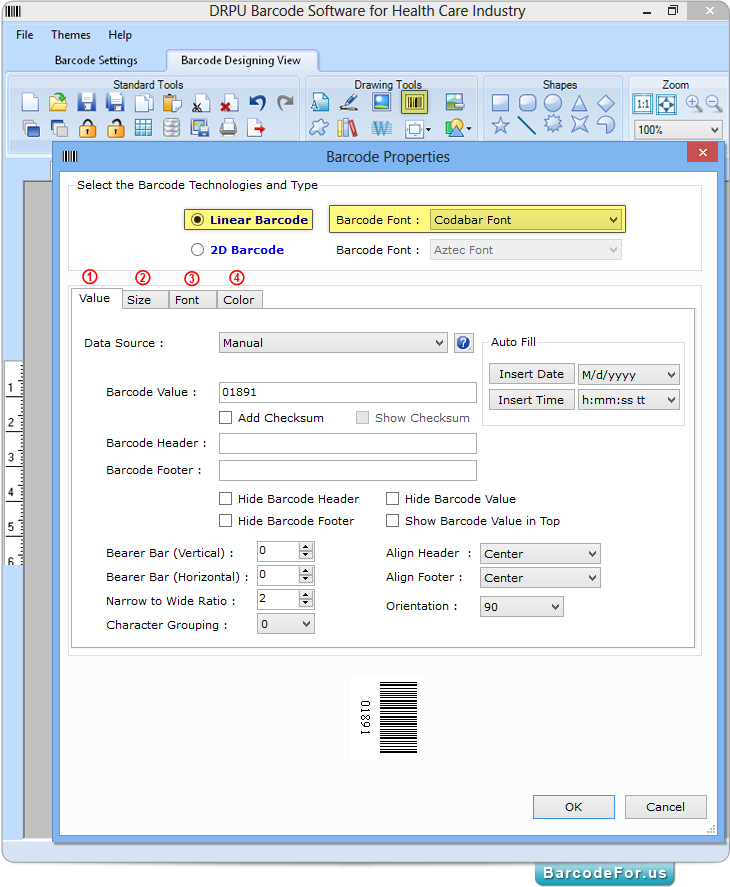Screen dimensions: 730x887
Task: Click the Barcode Header text field
Action: click(347, 444)
